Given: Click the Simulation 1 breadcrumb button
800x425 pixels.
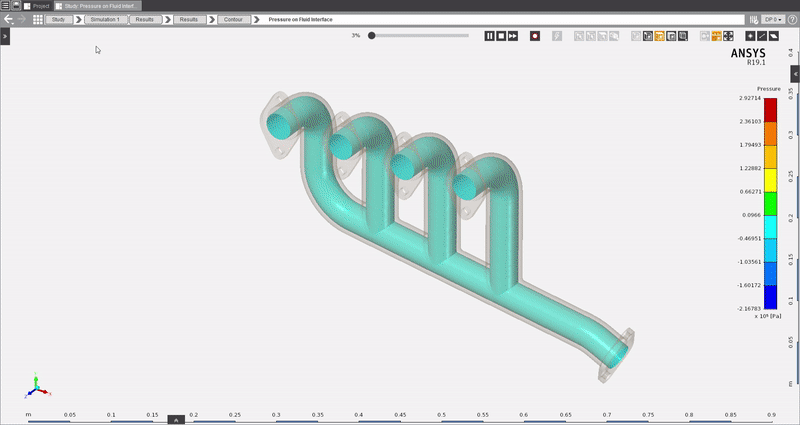Looking at the screenshot, I should pos(105,19).
